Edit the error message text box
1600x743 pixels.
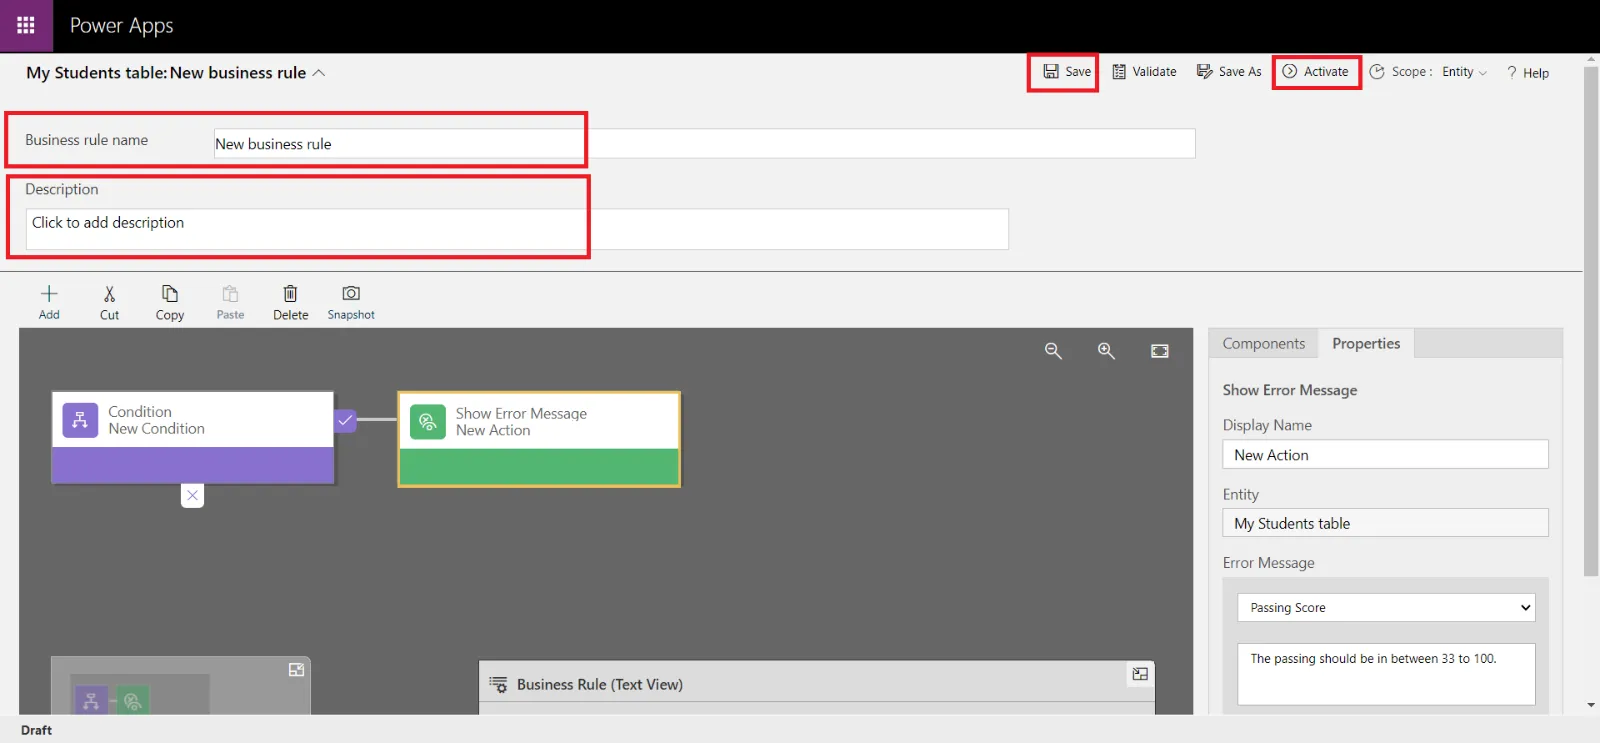coord(1386,674)
